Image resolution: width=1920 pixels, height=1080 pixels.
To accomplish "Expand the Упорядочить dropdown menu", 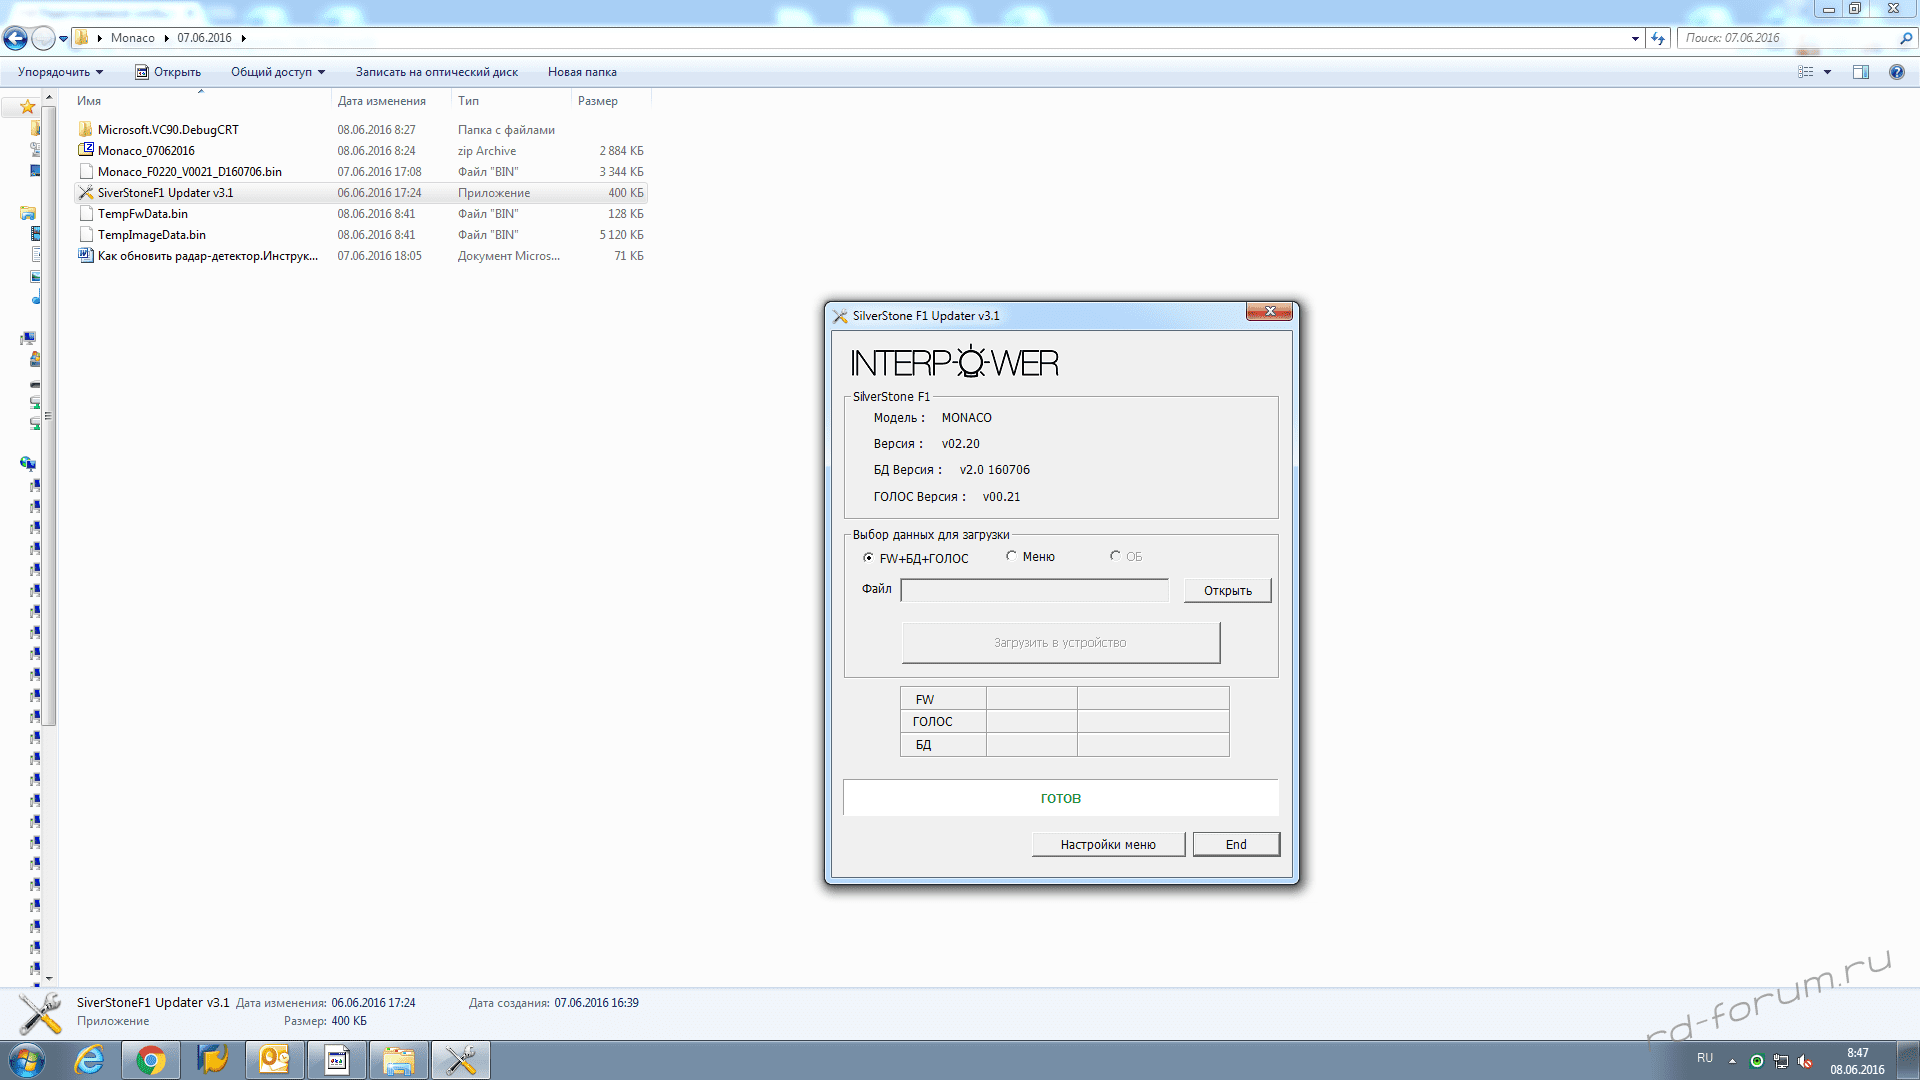I will click(x=60, y=72).
